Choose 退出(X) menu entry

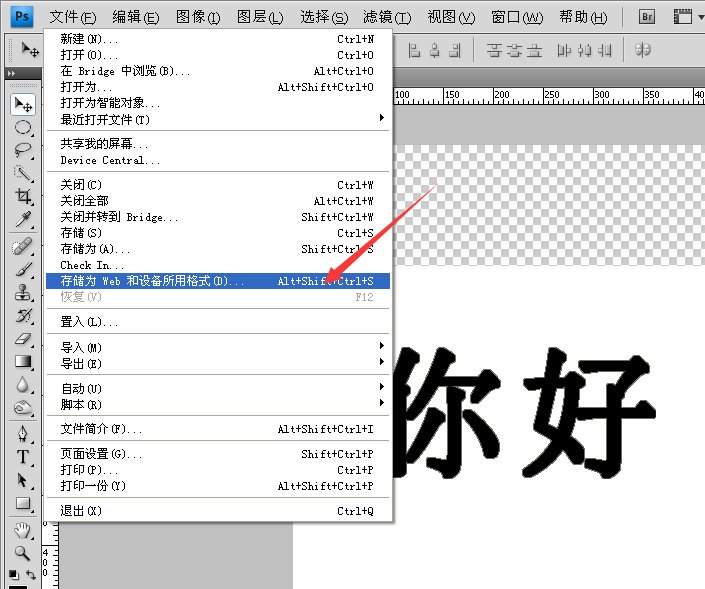(218, 511)
